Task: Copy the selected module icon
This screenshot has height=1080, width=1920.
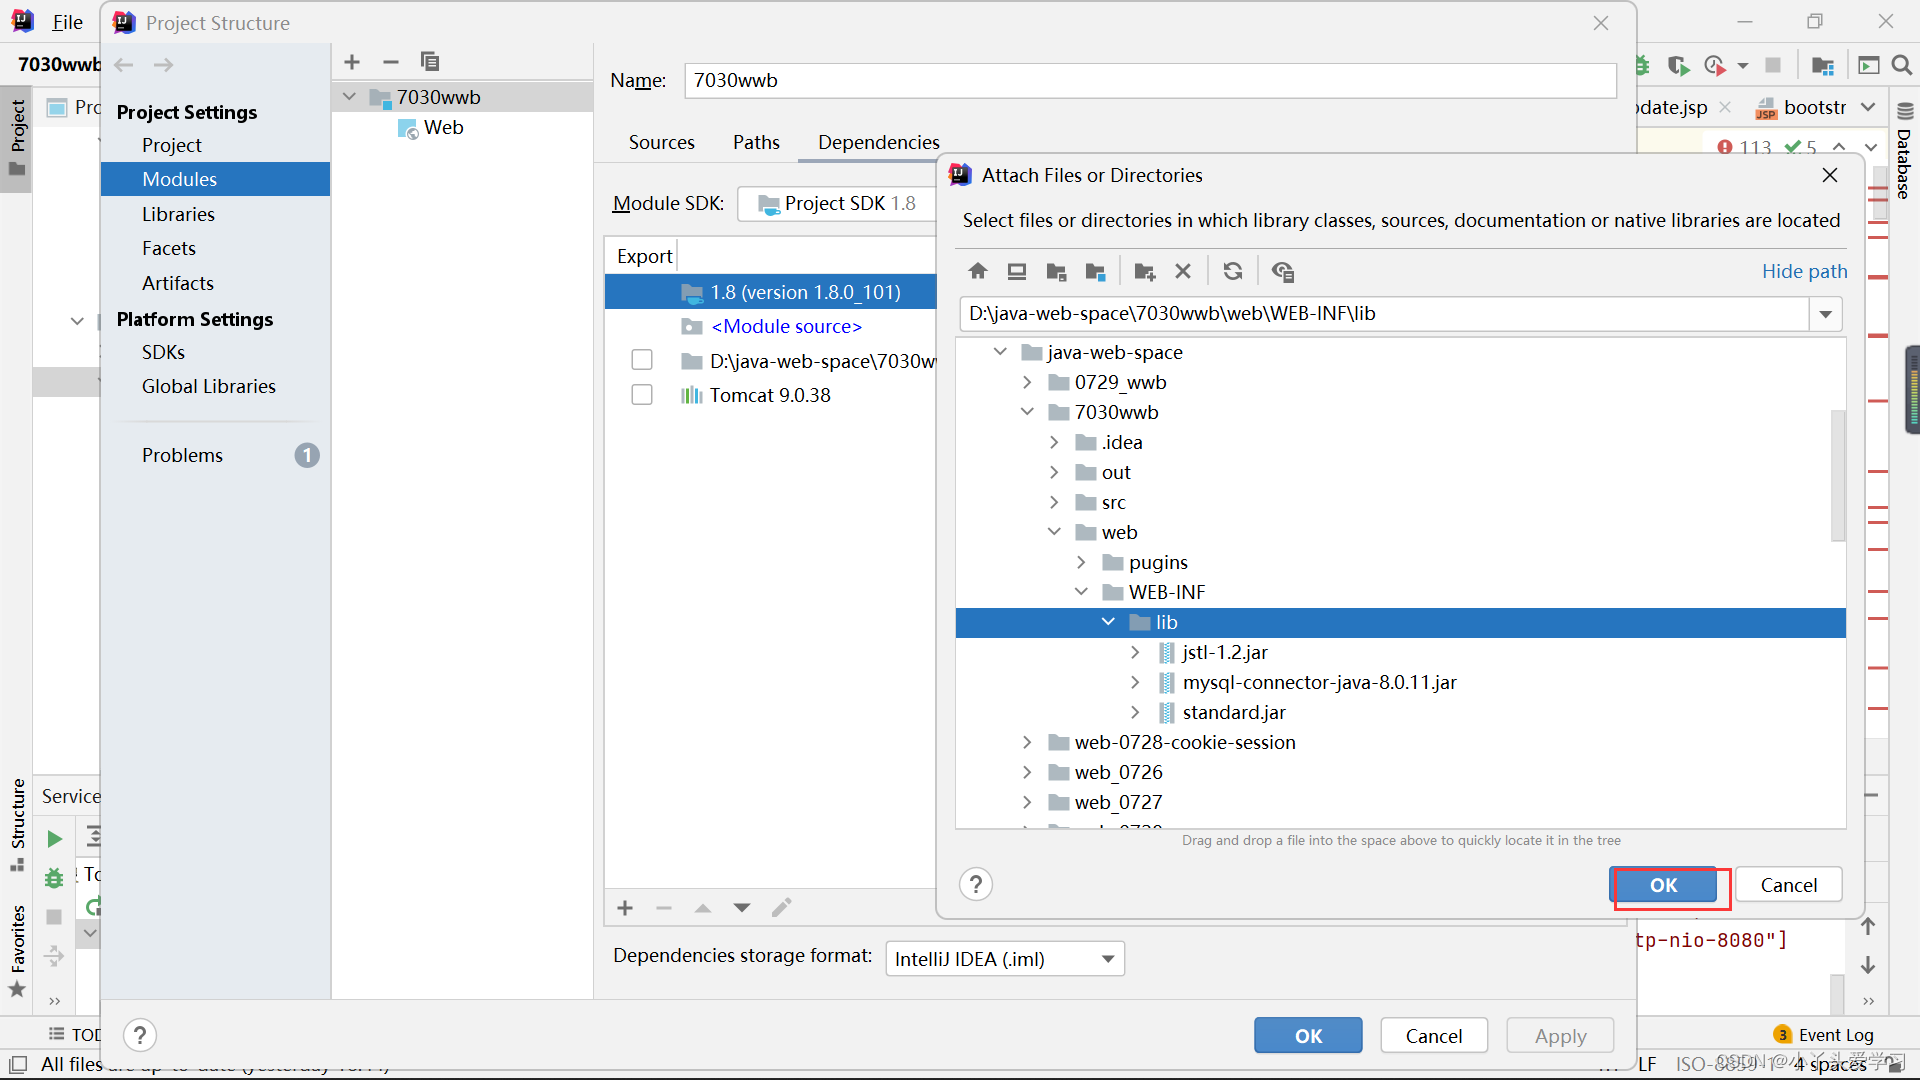Action: (430, 62)
